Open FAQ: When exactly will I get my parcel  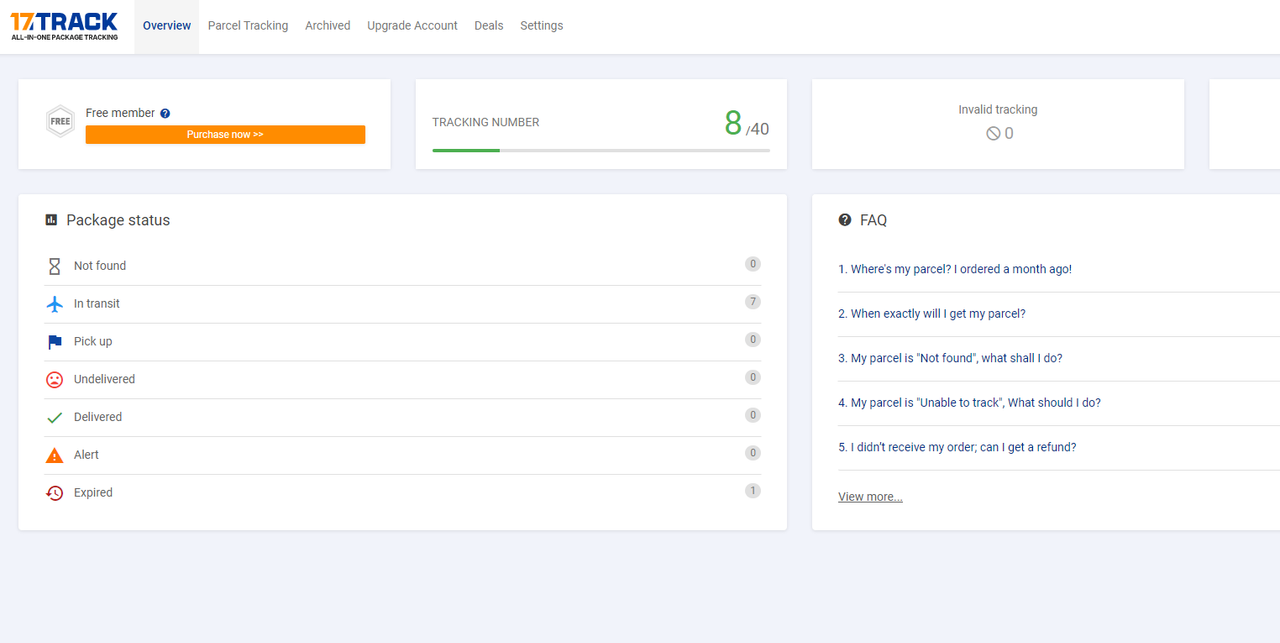(932, 314)
